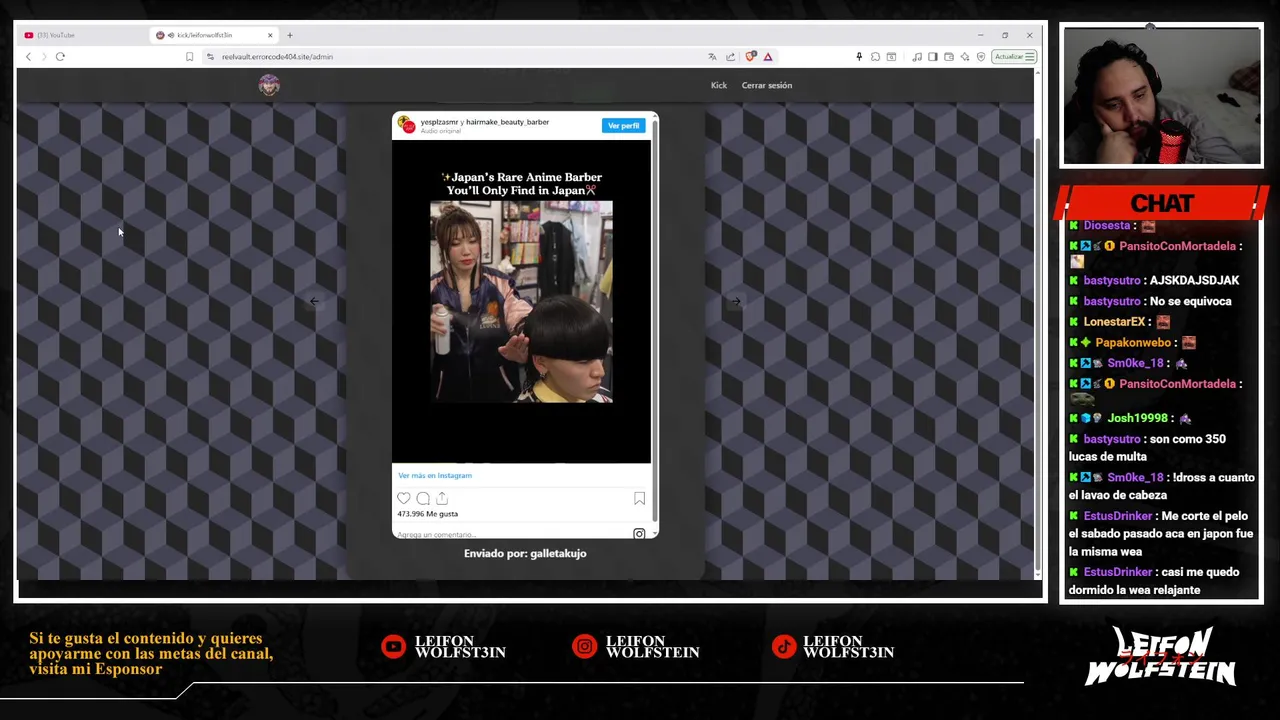Click the Ver perfil button

pos(623,126)
